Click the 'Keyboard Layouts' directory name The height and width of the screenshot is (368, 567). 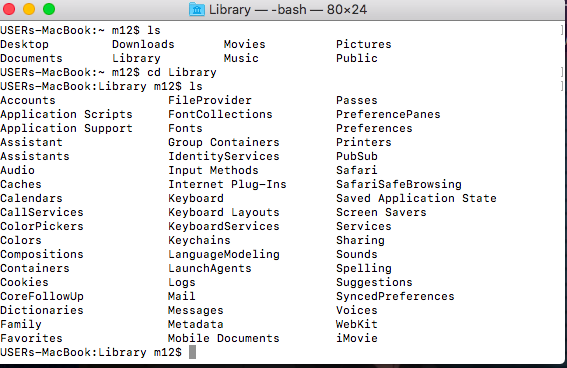point(224,213)
